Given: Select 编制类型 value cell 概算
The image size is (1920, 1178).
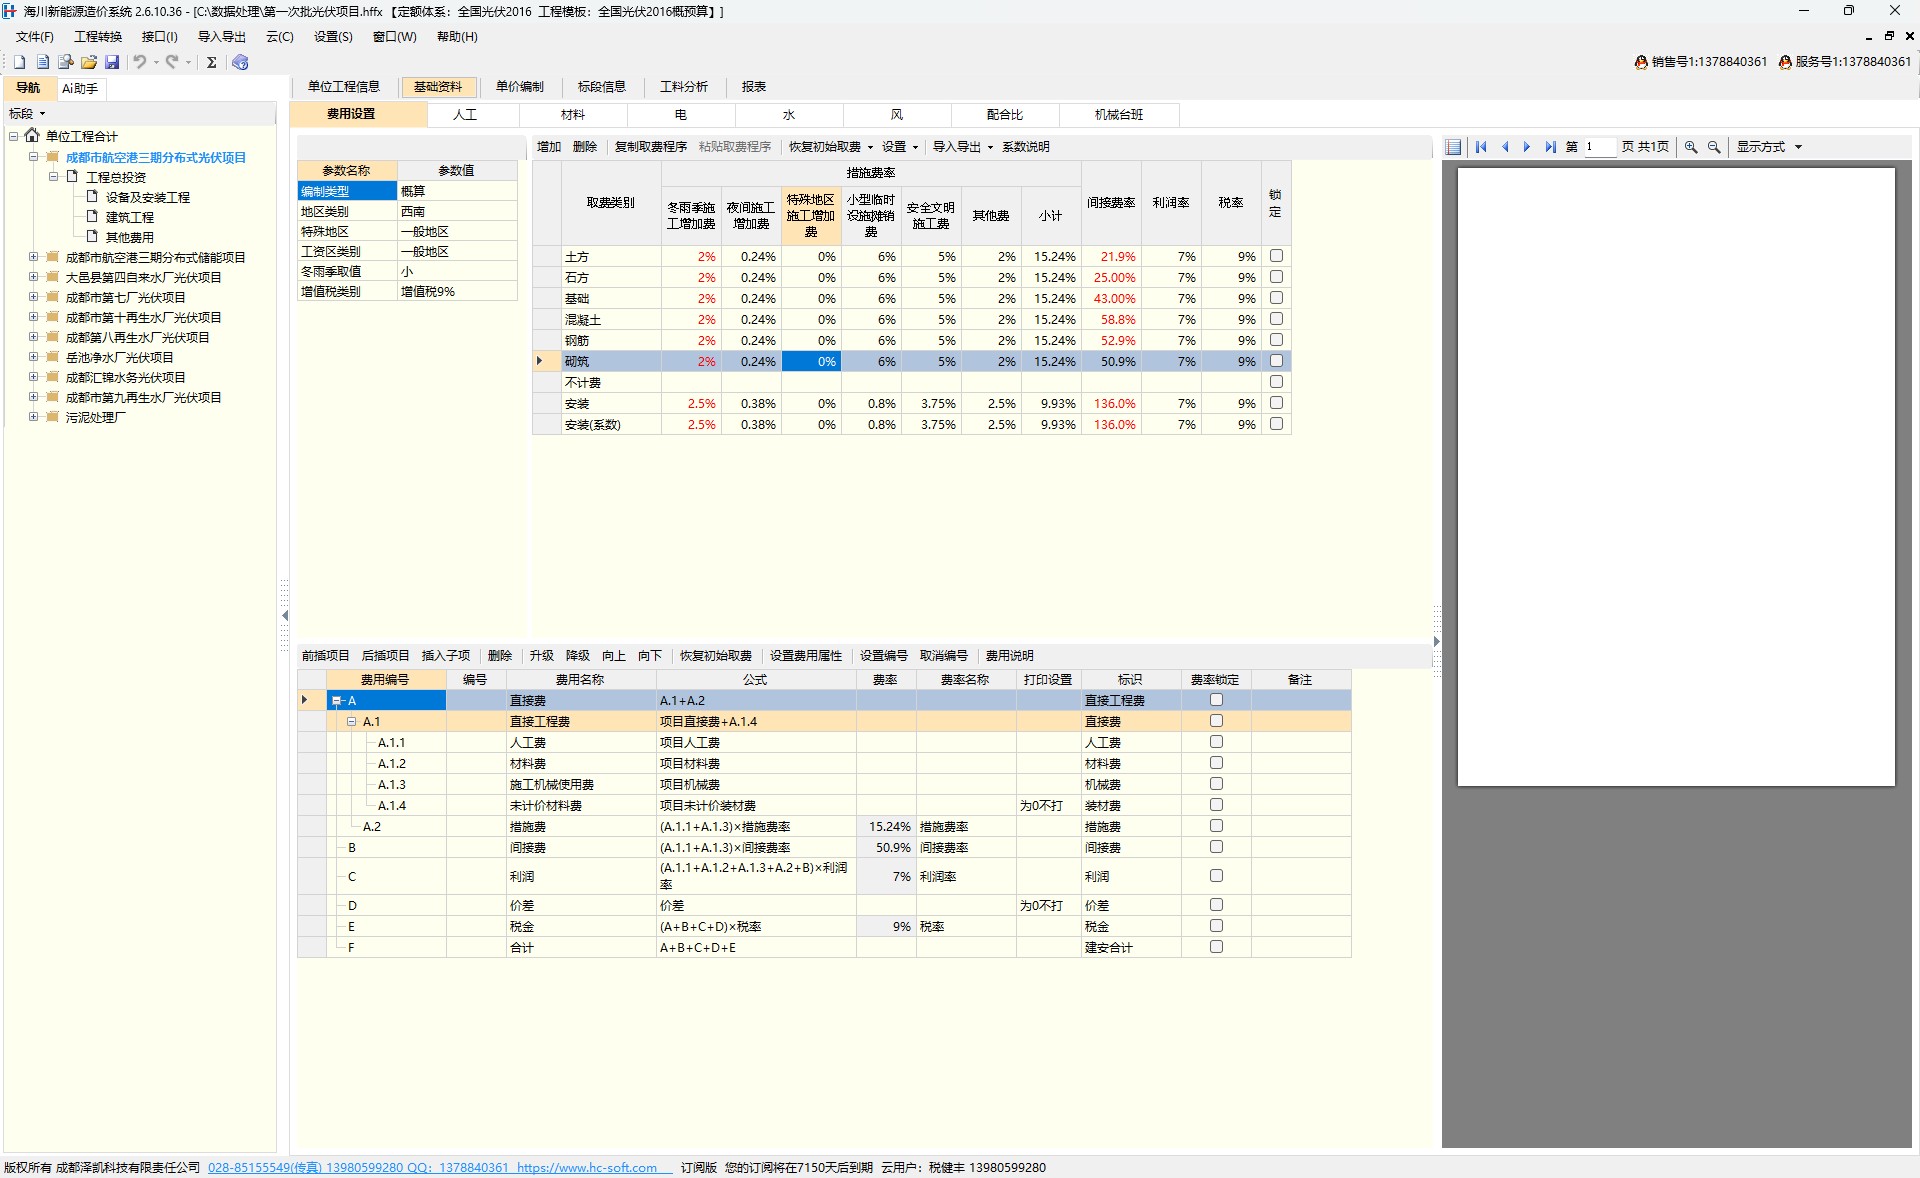Looking at the screenshot, I should tap(457, 191).
